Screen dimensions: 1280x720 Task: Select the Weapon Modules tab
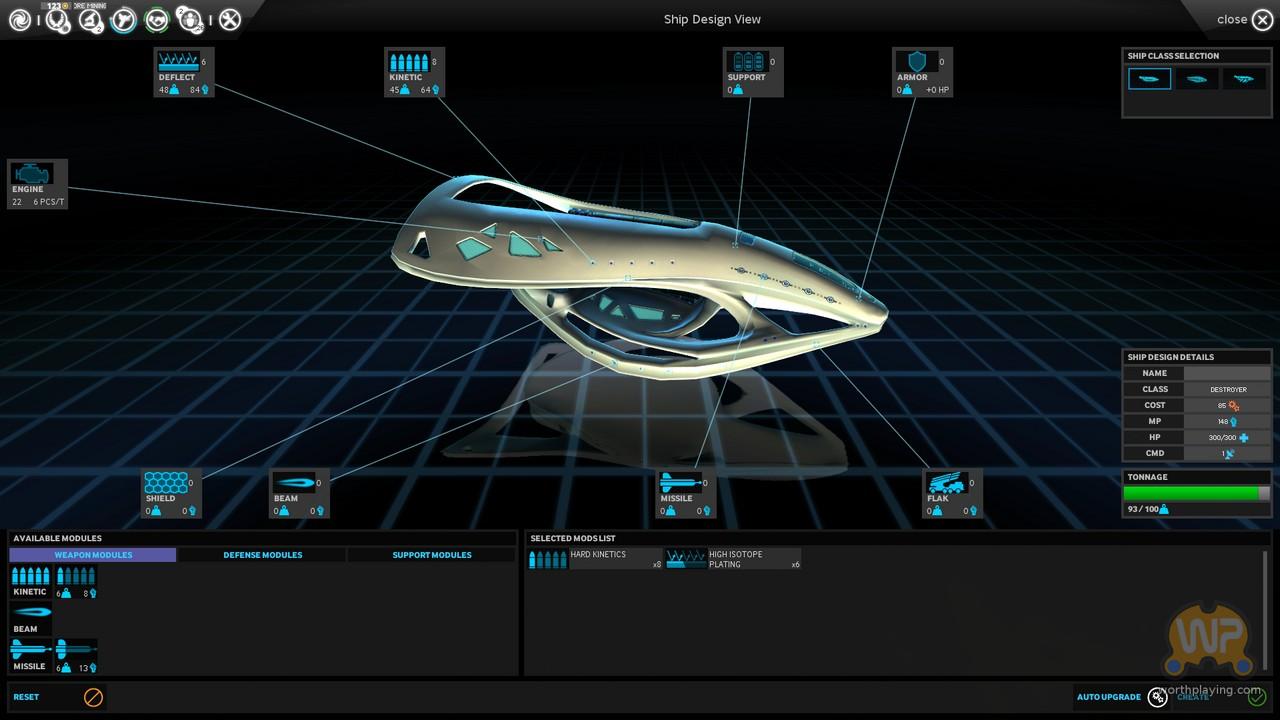(93, 555)
